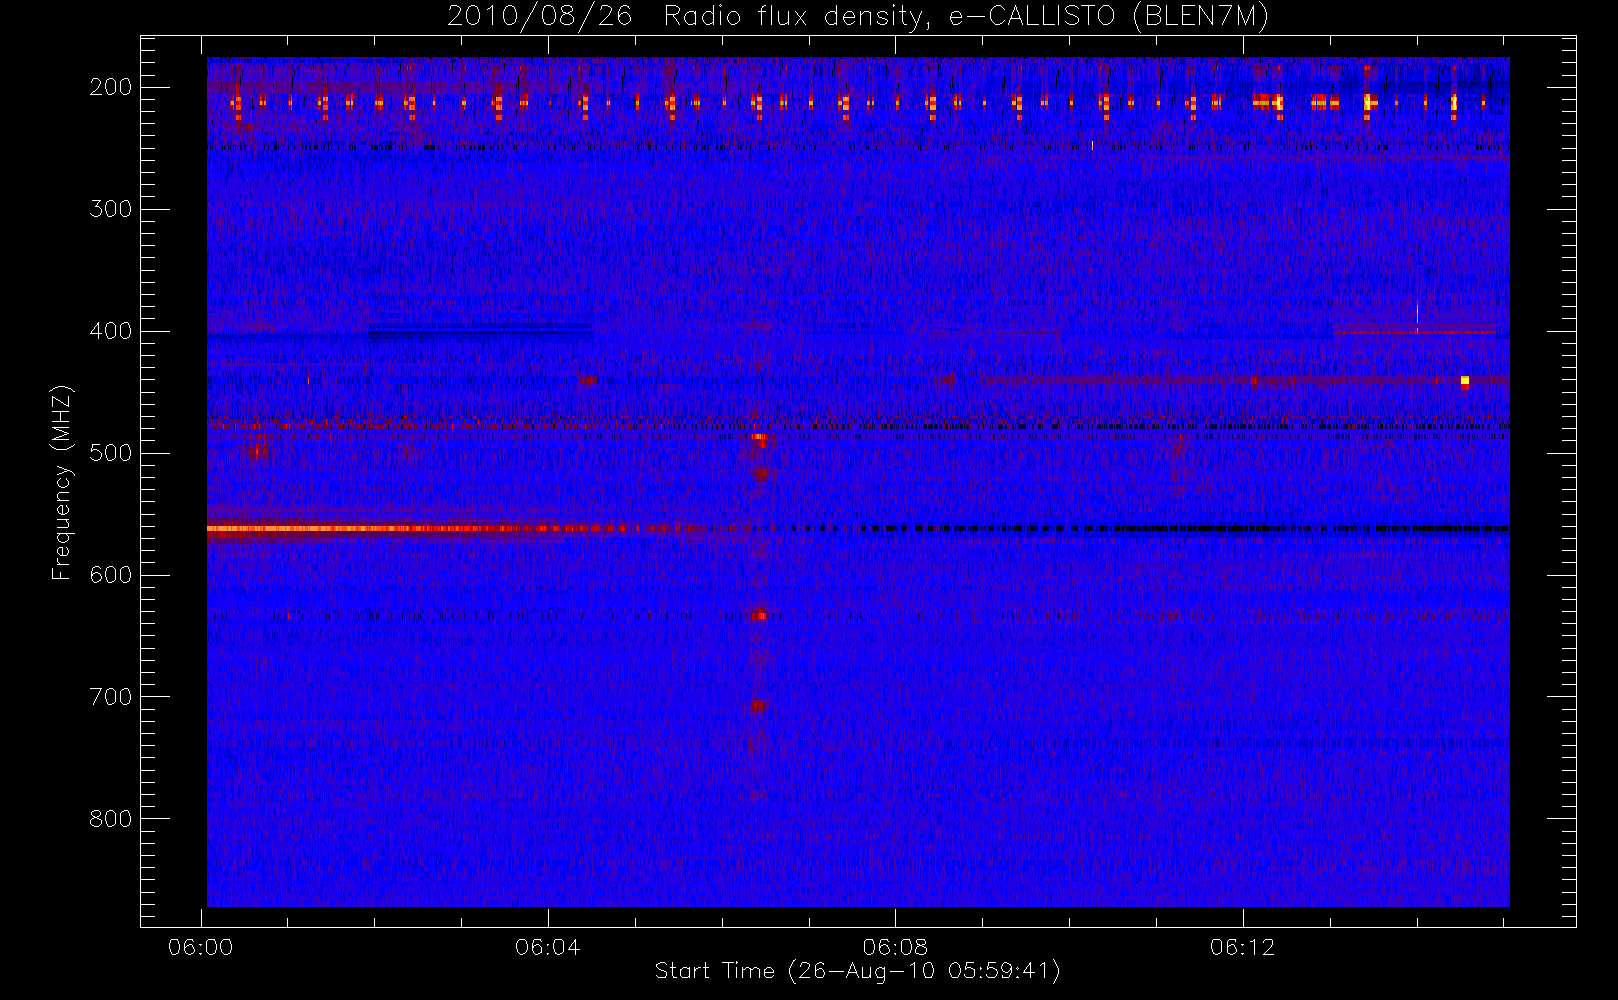Click the 06:00 time tick label
The image size is (1618, 1000).
(201, 947)
